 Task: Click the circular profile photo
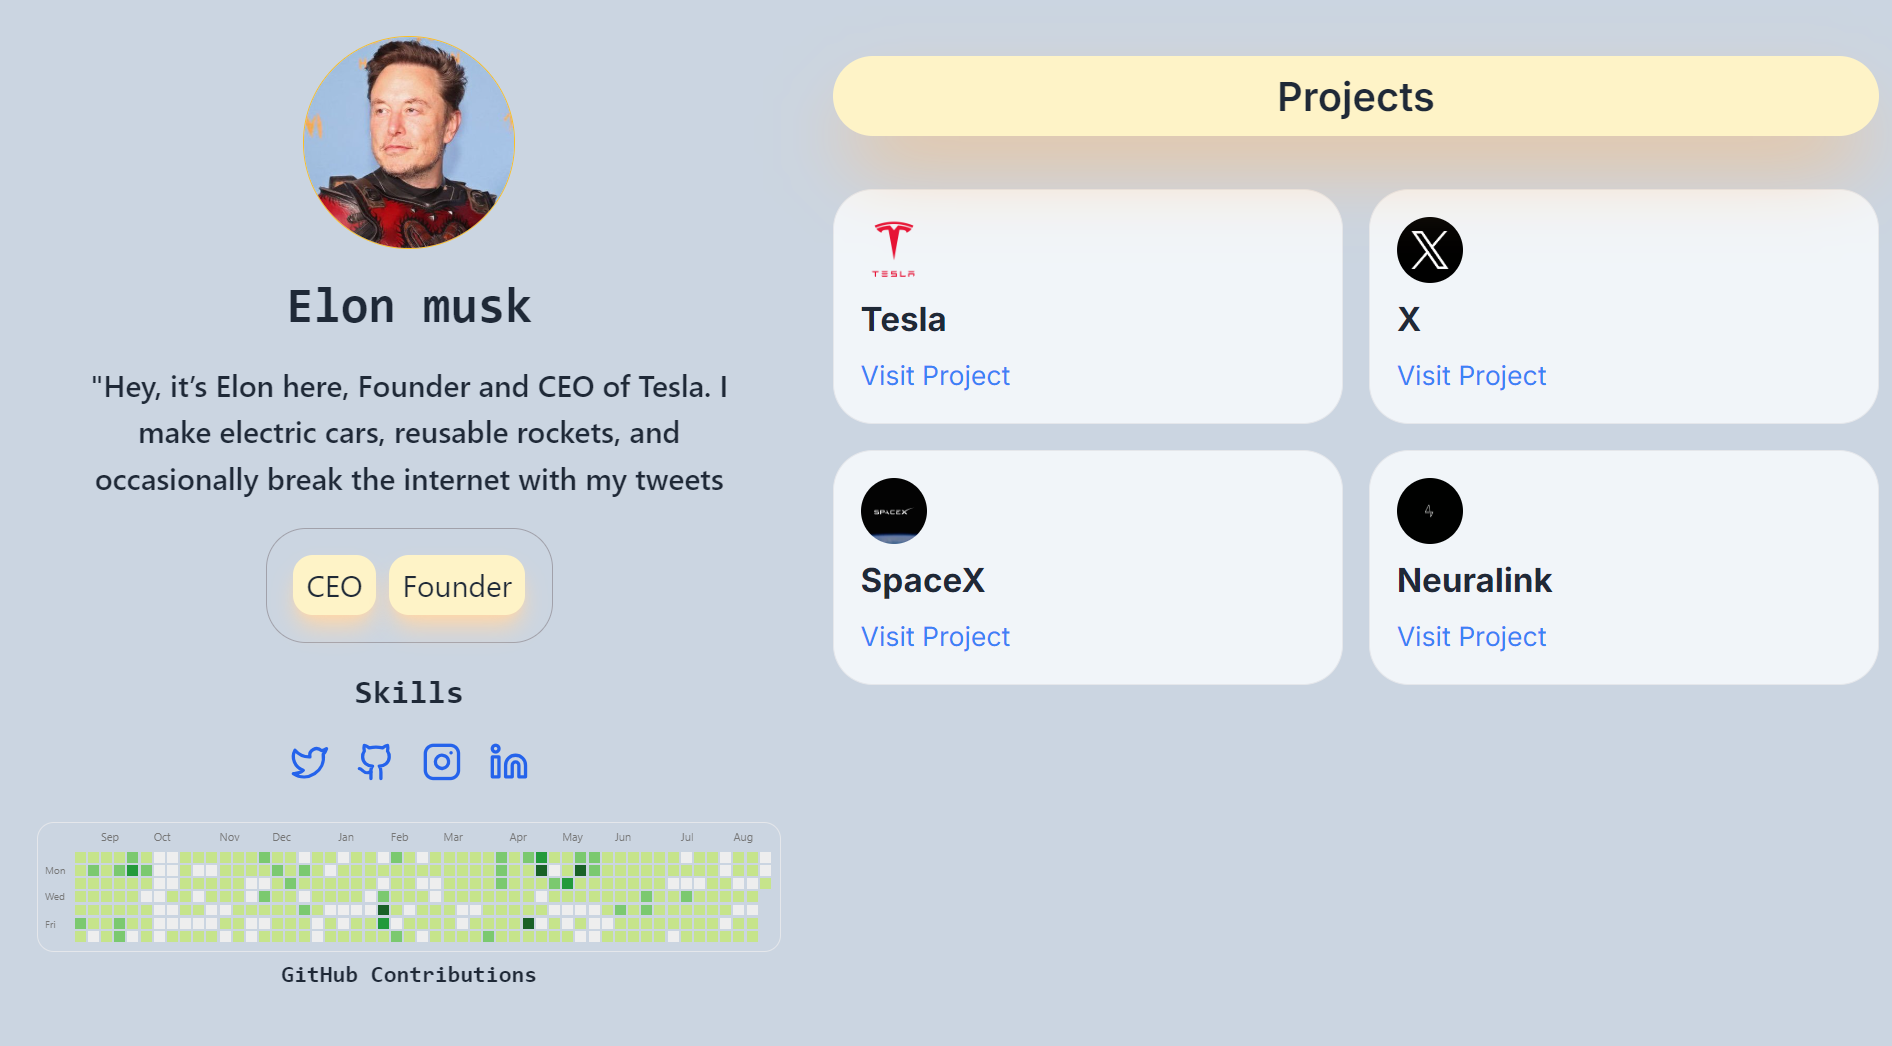[x=409, y=142]
